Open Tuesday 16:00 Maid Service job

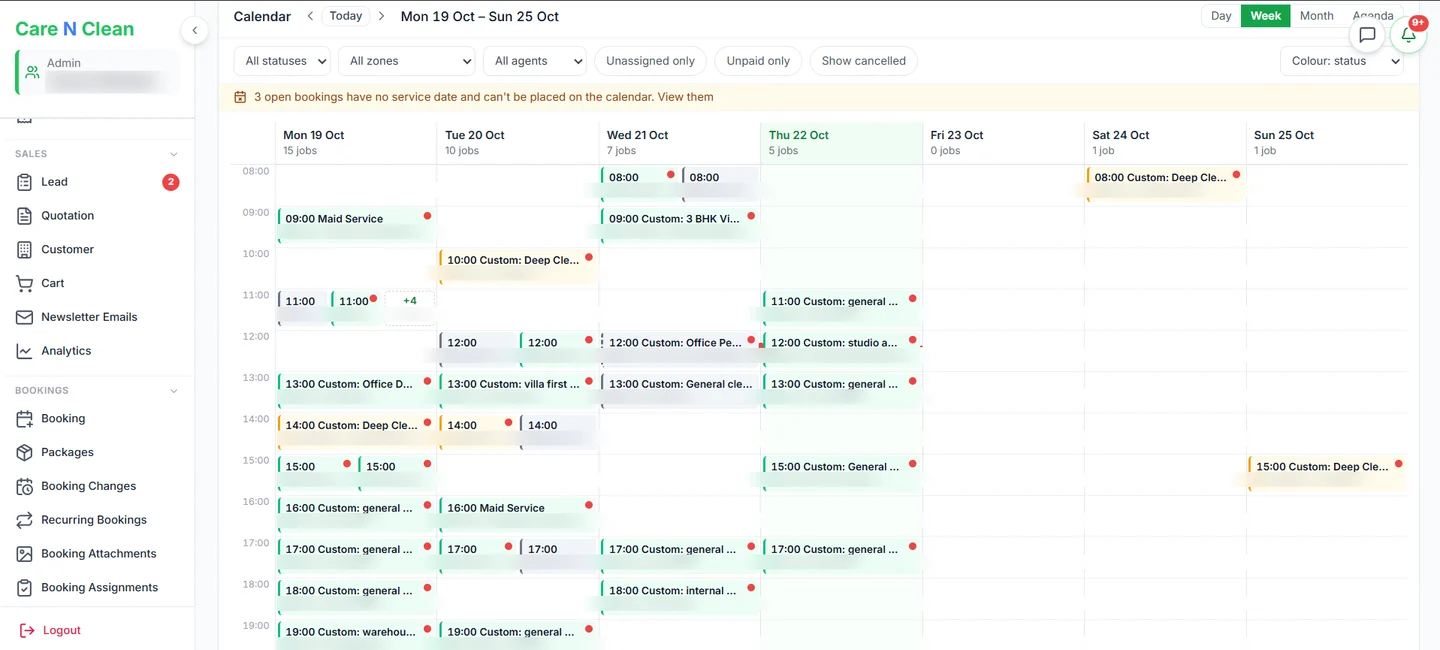click(517, 513)
